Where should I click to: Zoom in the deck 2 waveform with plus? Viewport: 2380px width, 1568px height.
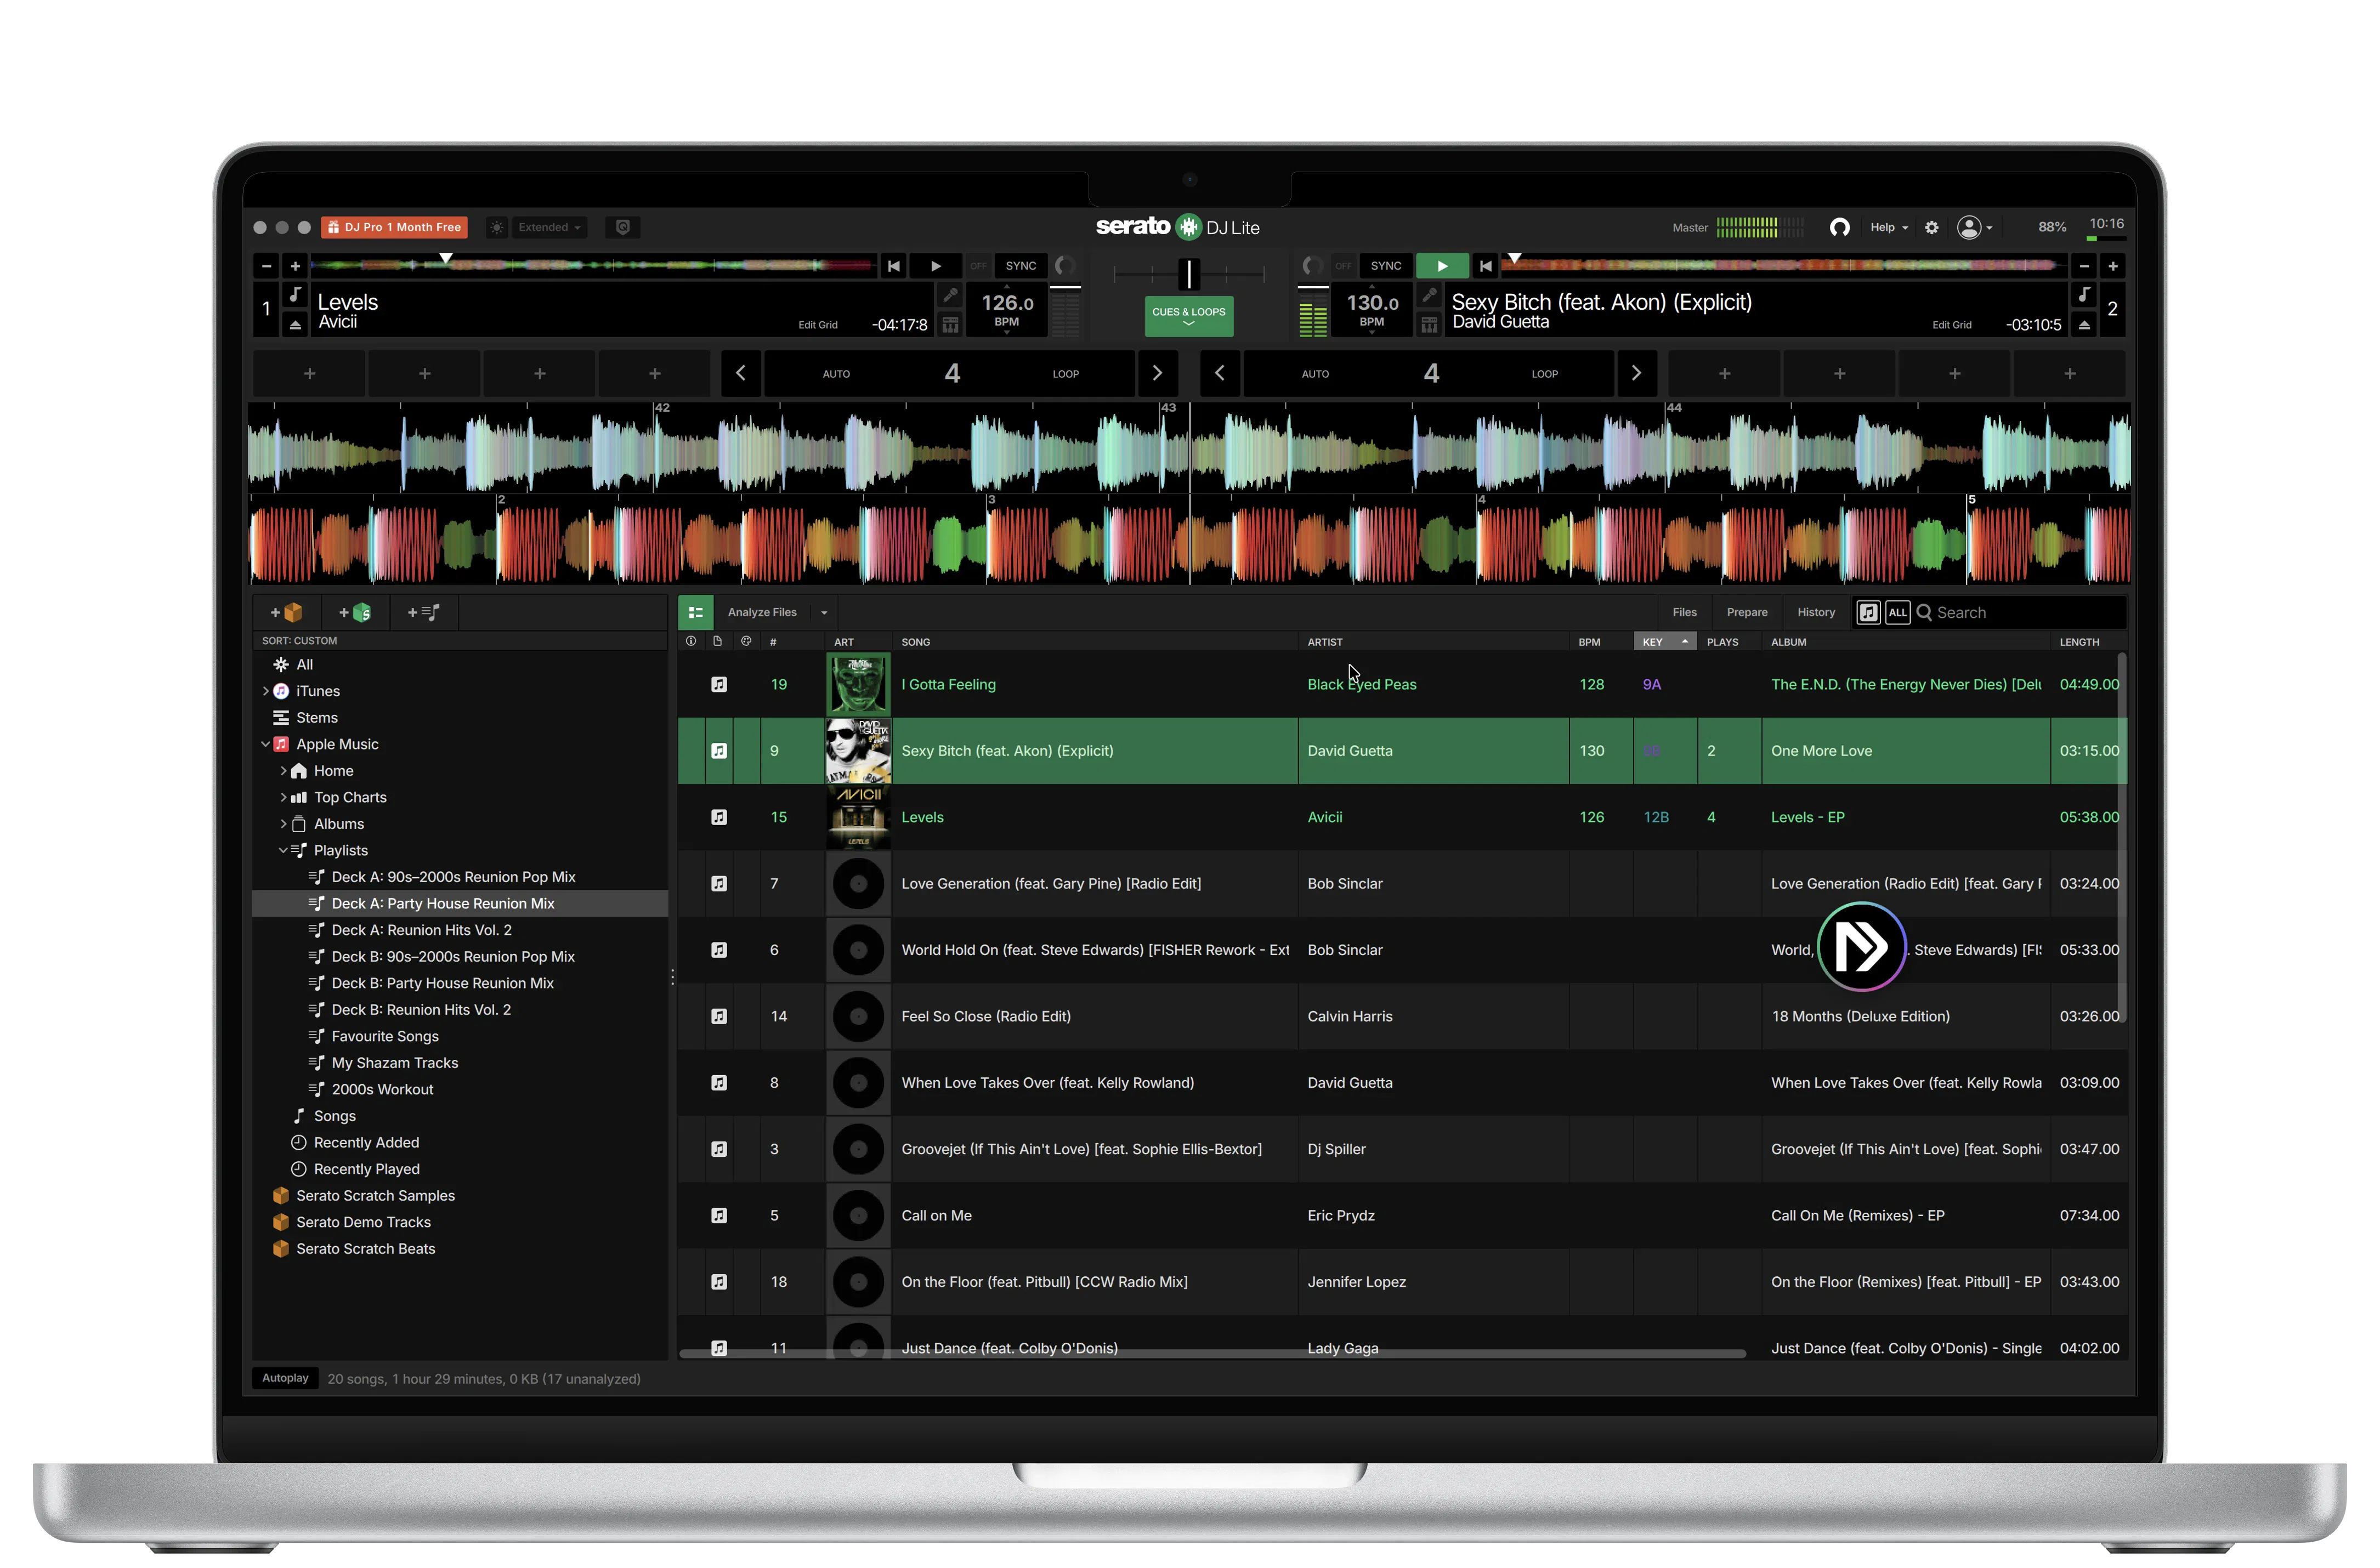coord(2113,266)
